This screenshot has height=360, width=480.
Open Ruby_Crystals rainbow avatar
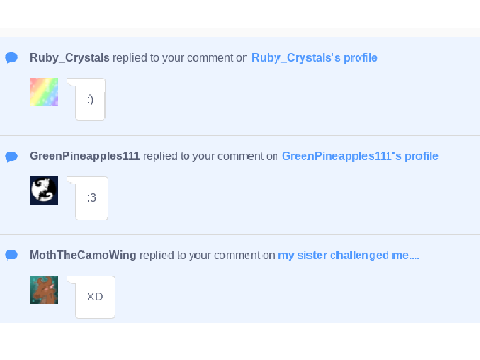pyautogui.click(x=44, y=92)
